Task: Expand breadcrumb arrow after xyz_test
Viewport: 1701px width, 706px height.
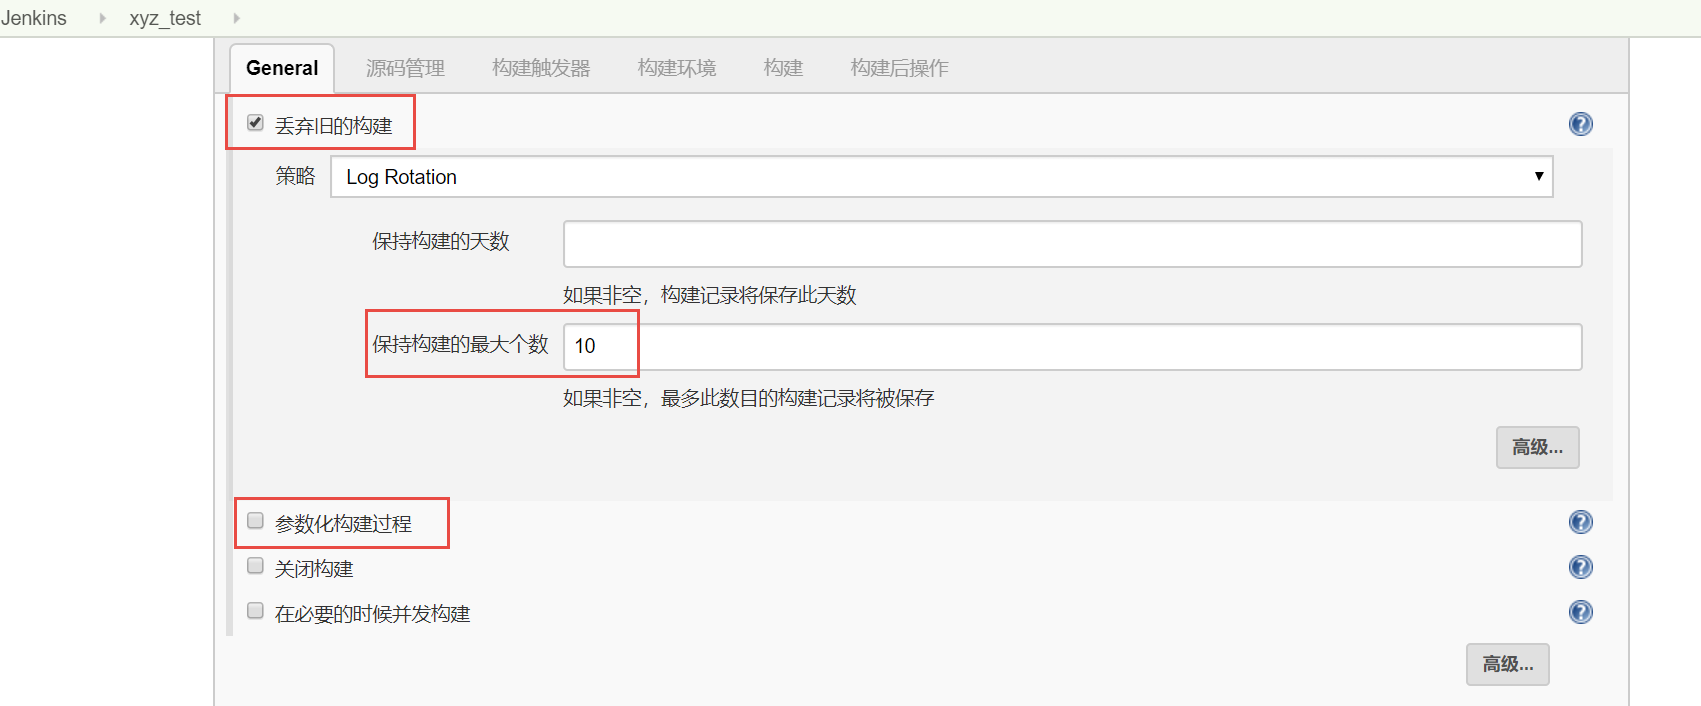Action: (236, 18)
